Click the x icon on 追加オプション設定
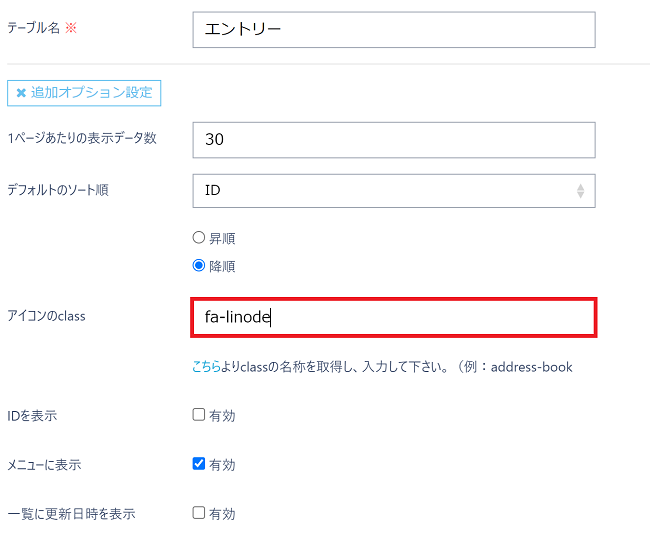650x540 pixels. click(21, 93)
